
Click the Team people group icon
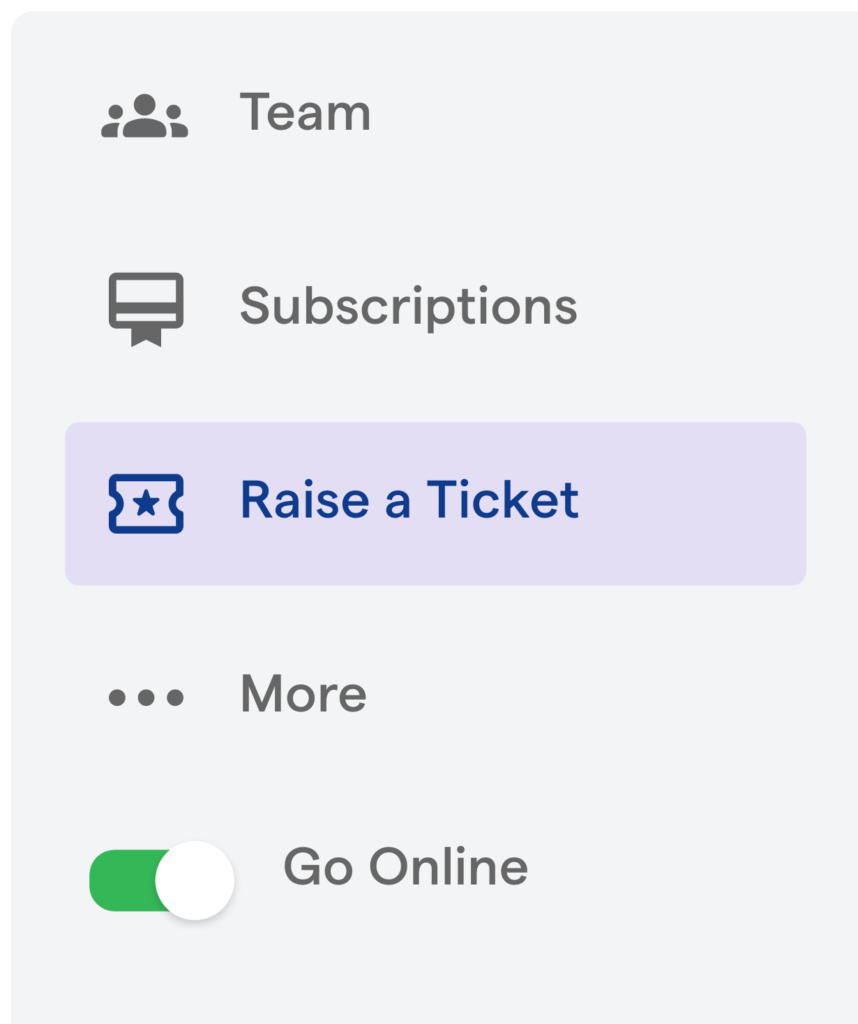145,116
